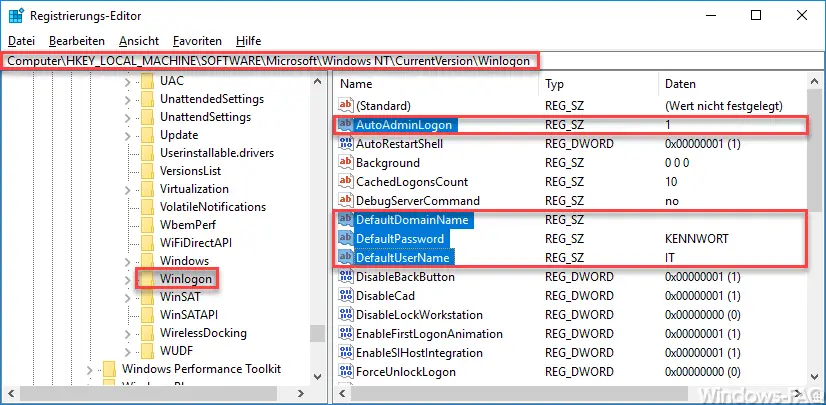Select the EnableFirstLogonAnimation value name
Viewport: 826px width, 405px height.
click(x=429, y=333)
